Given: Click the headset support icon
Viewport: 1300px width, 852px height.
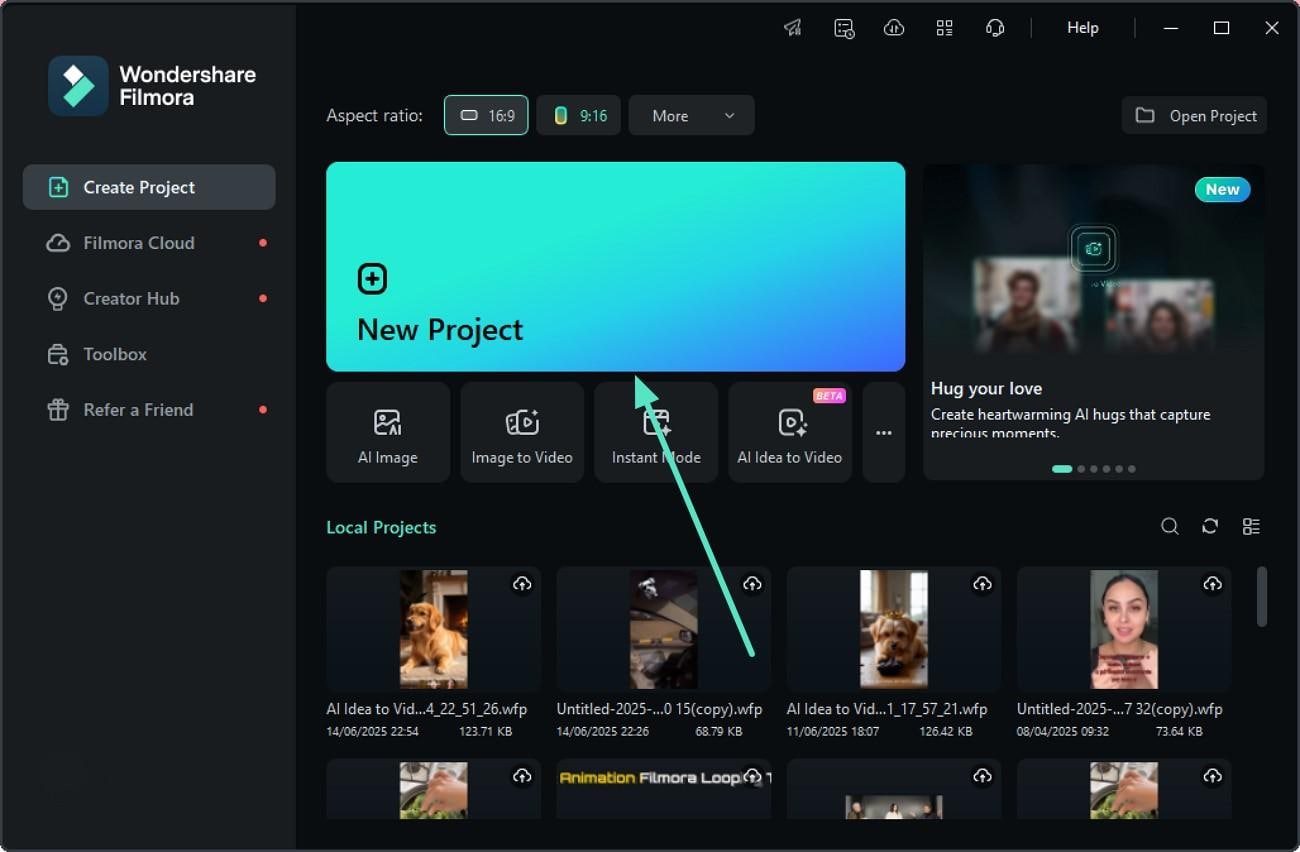Looking at the screenshot, I should click(x=995, y=28).
